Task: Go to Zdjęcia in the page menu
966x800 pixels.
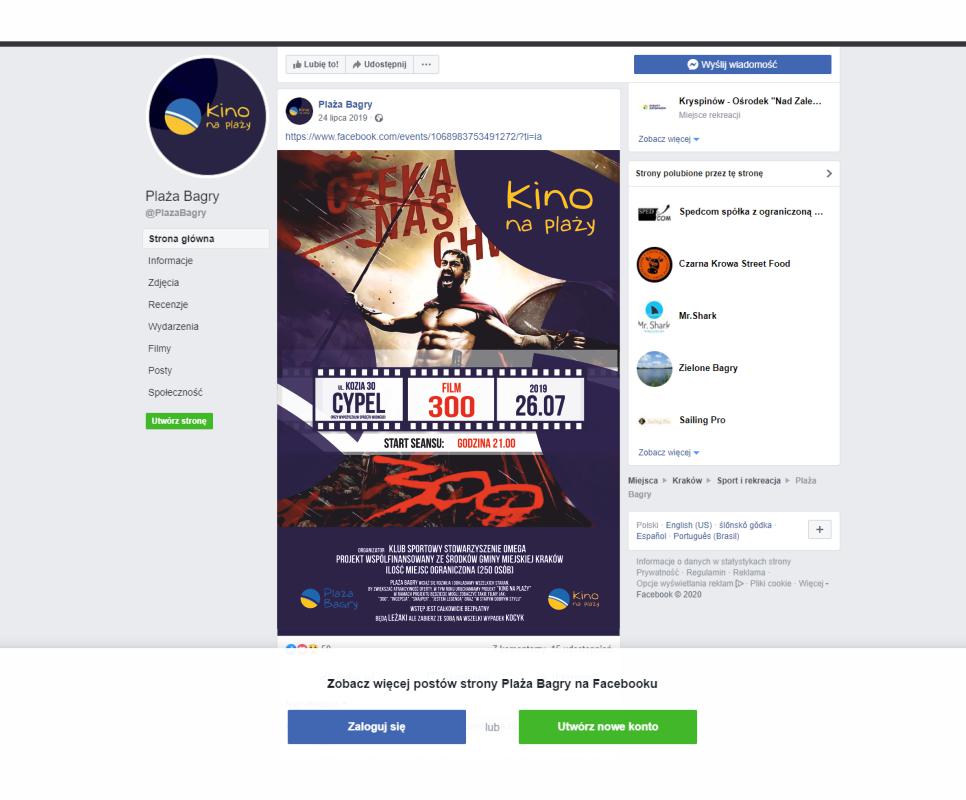Action: pyautogui.click(x=163, y=283)
